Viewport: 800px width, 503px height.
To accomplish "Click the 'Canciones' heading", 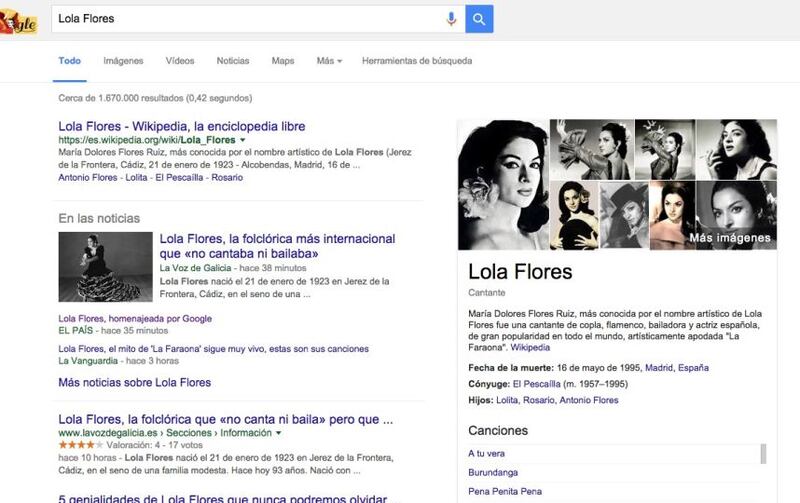I will coord(498,431).
